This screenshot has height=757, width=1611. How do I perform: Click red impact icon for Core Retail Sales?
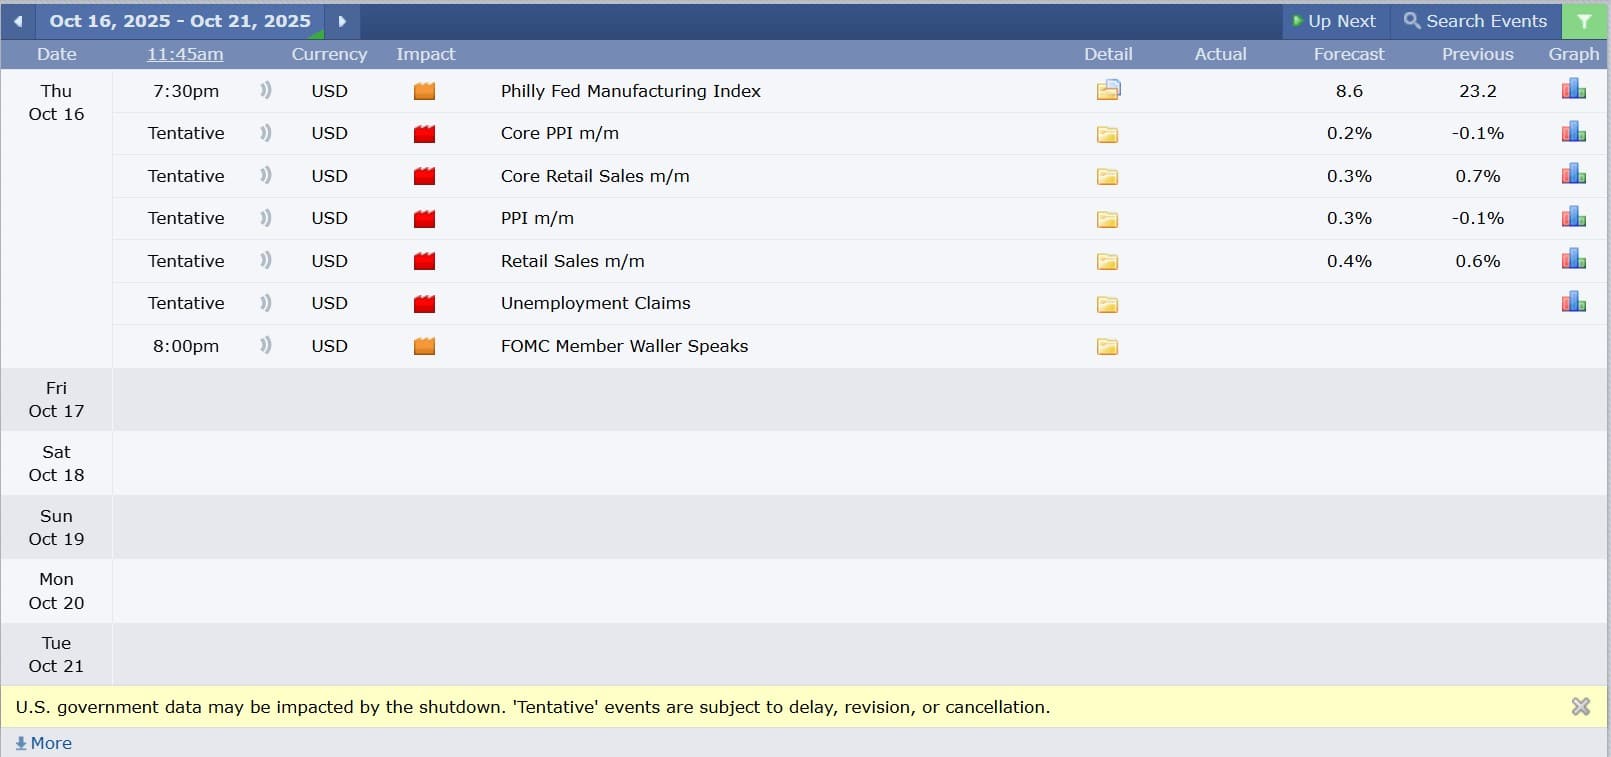(x=424, y=177)
